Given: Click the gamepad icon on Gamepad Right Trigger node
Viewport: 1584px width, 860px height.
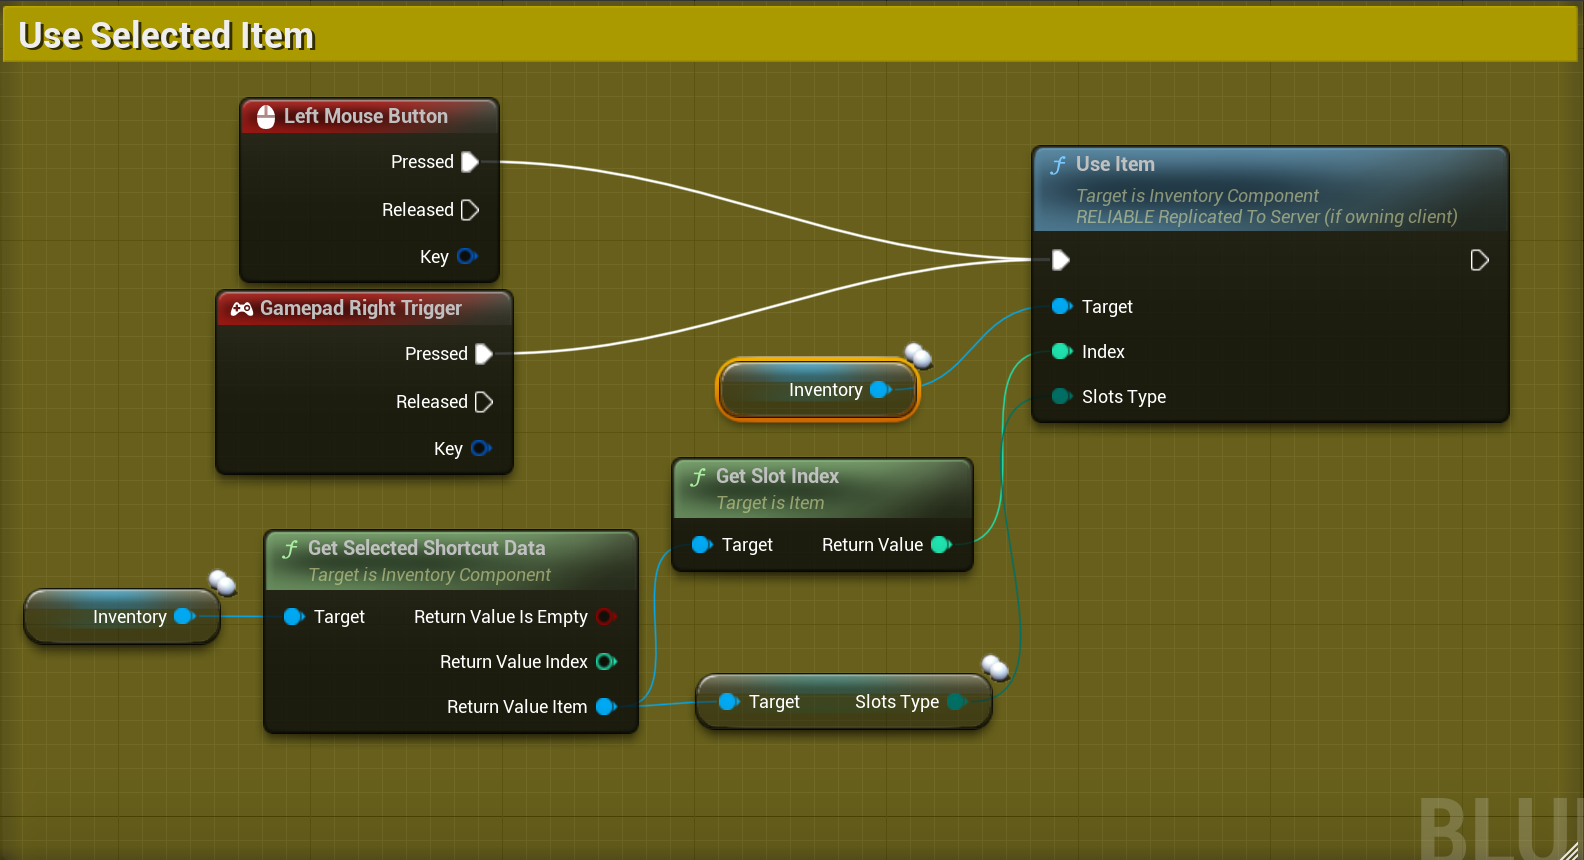Looking at the screenshot, I should click(242, 309).
